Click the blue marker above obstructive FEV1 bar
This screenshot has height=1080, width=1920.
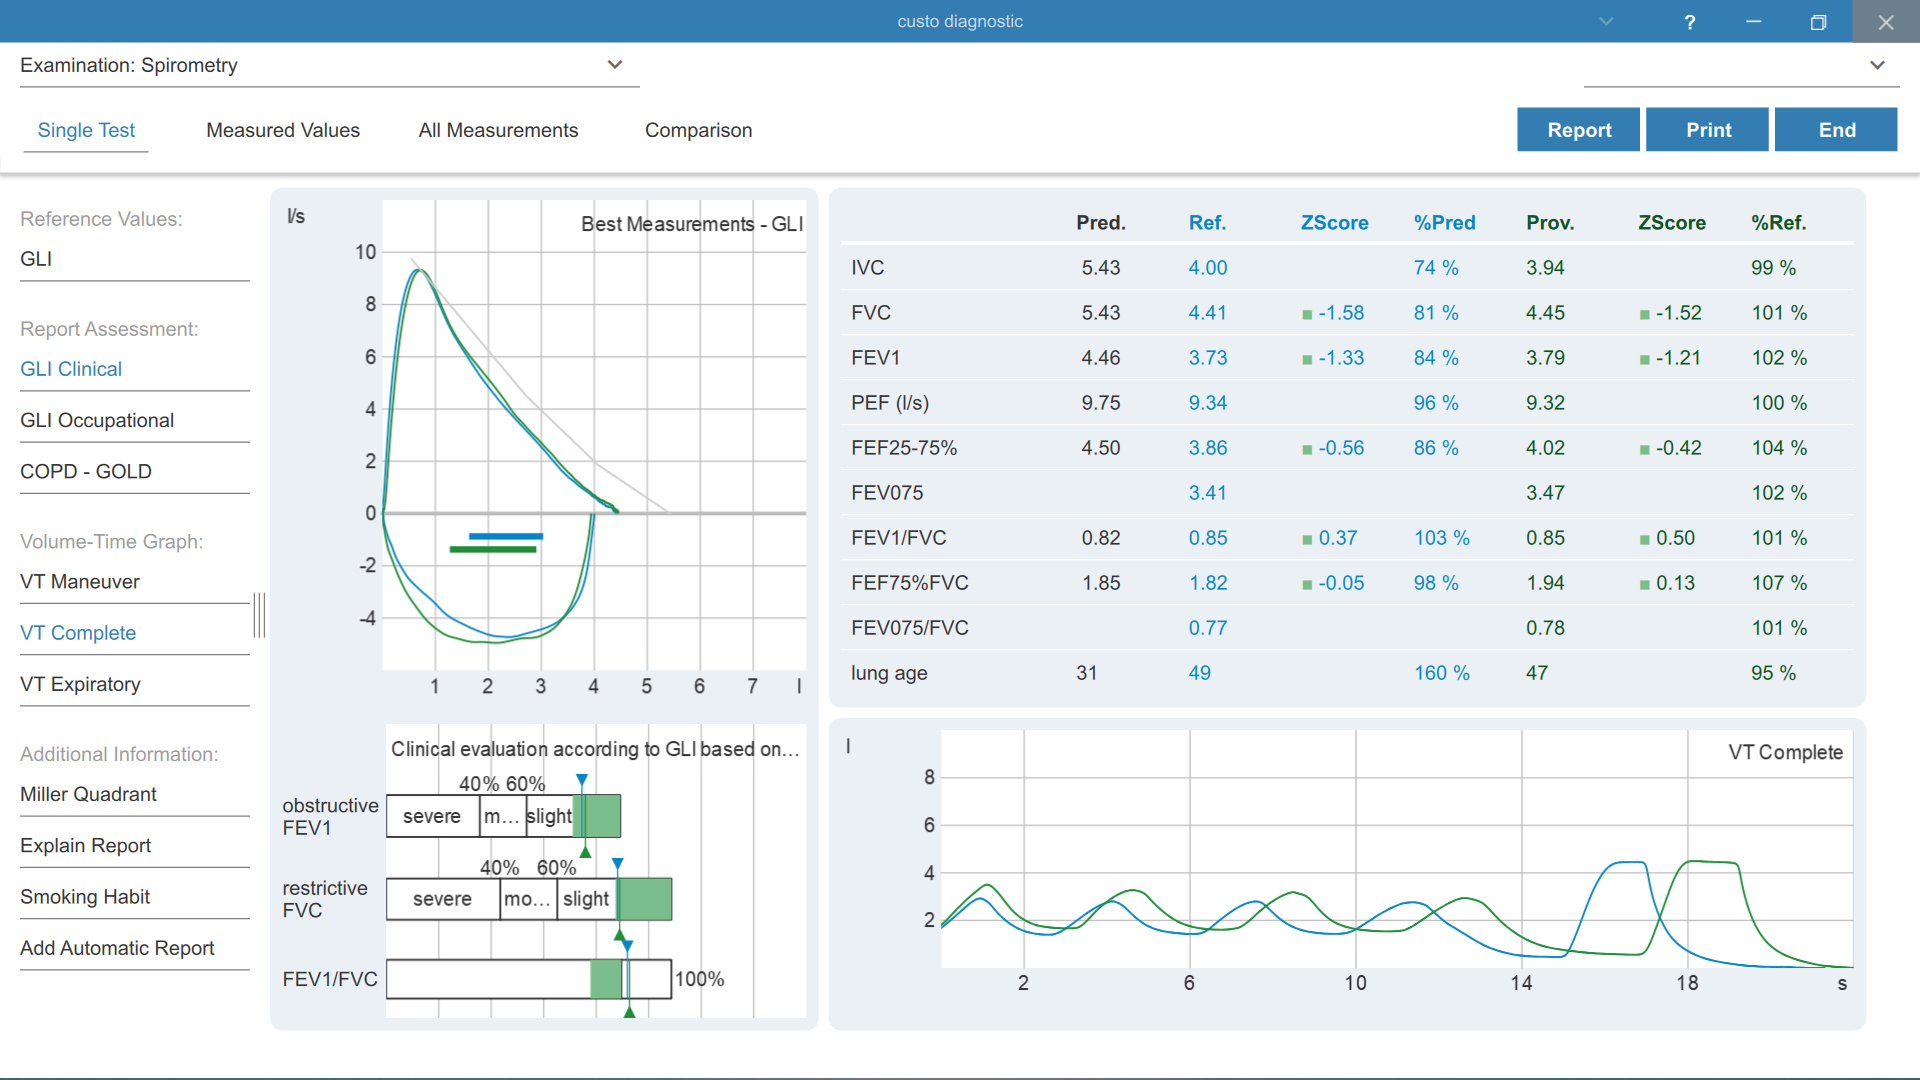(582, 780)
